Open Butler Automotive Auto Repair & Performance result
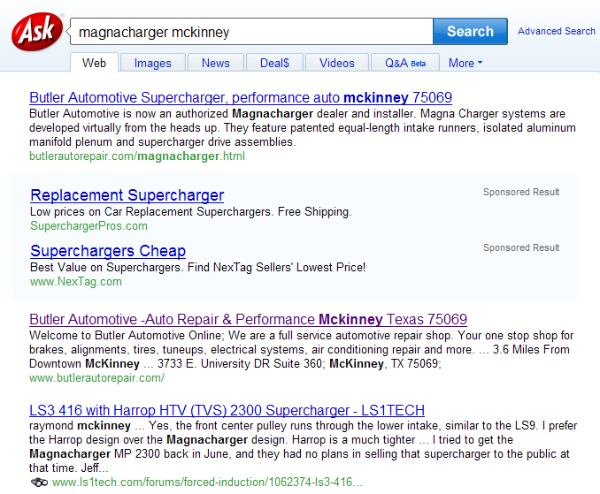Screen dimensions: 600x494 249,319
